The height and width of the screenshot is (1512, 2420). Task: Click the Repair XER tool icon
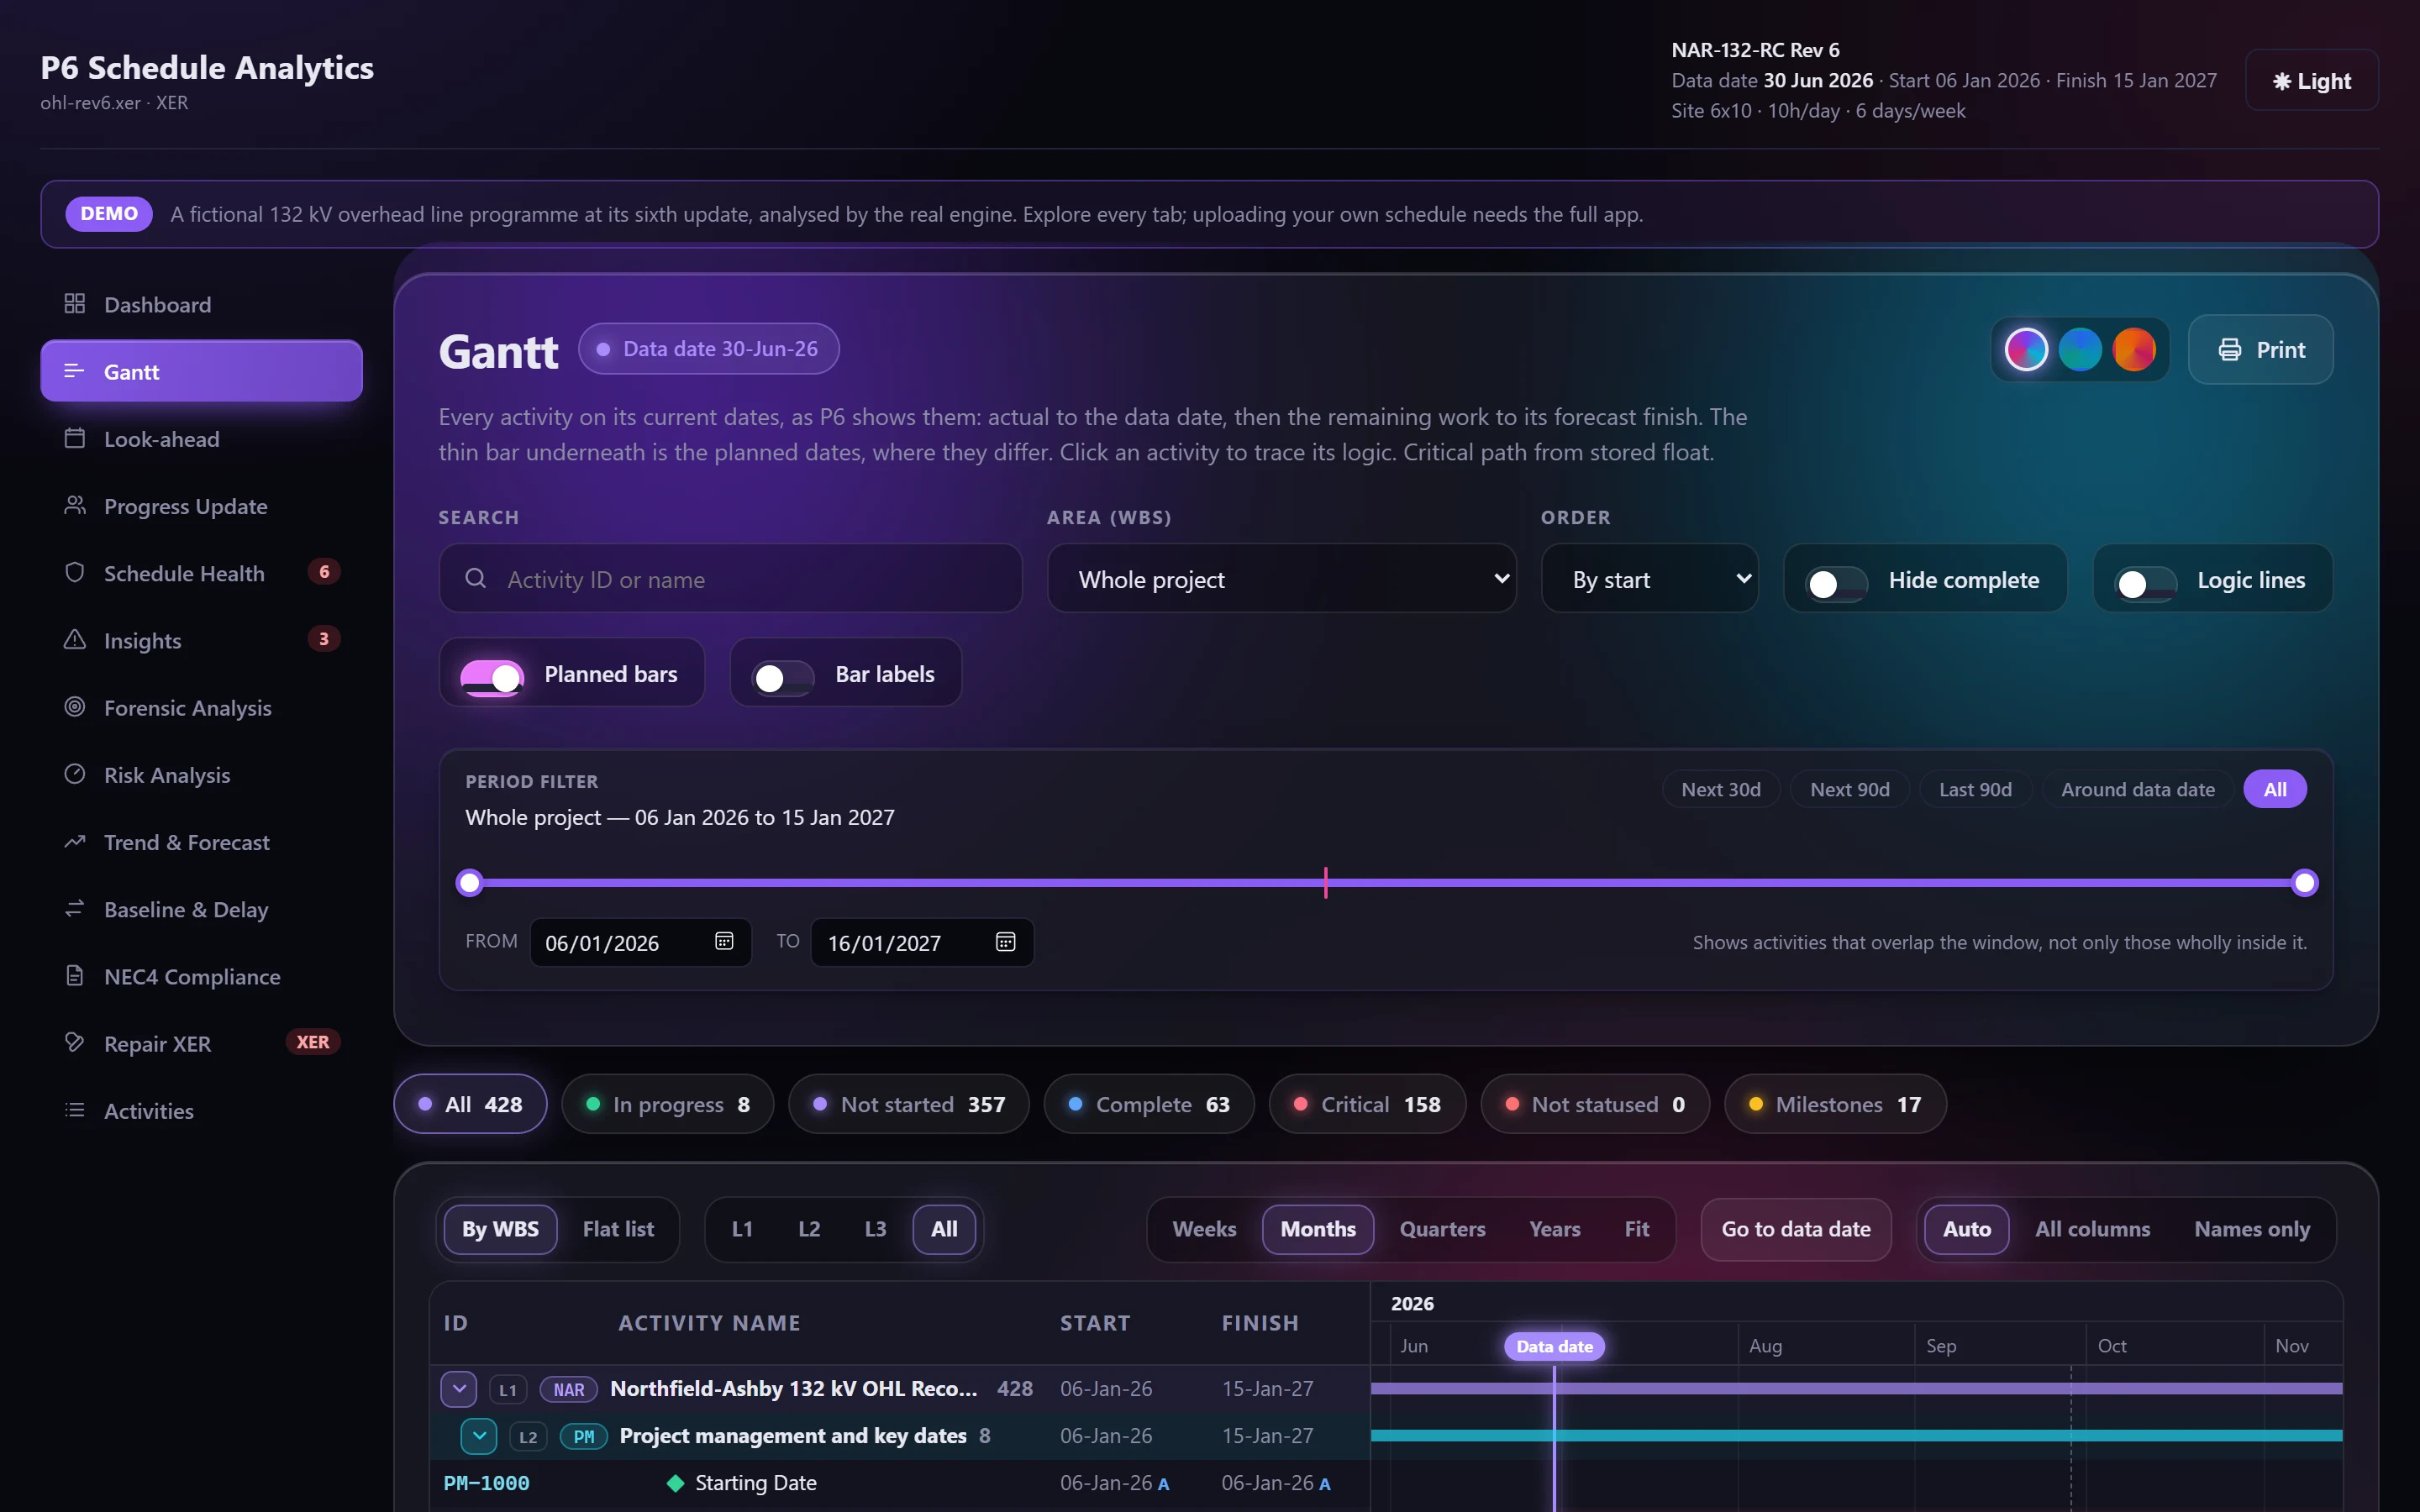click(x=75, y=1042)
